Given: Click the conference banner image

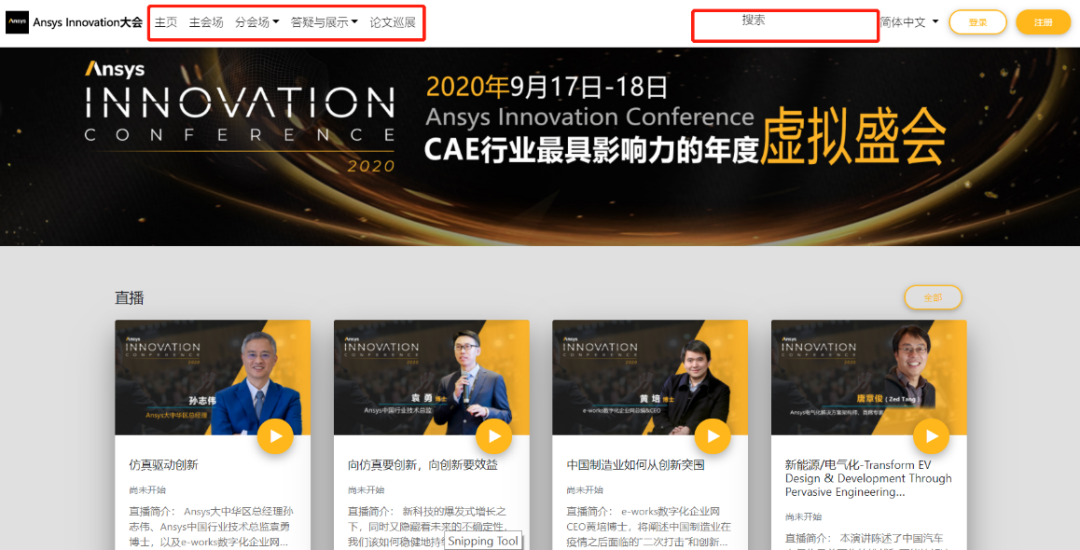Looking at the screenshot, I should [540, 147].
